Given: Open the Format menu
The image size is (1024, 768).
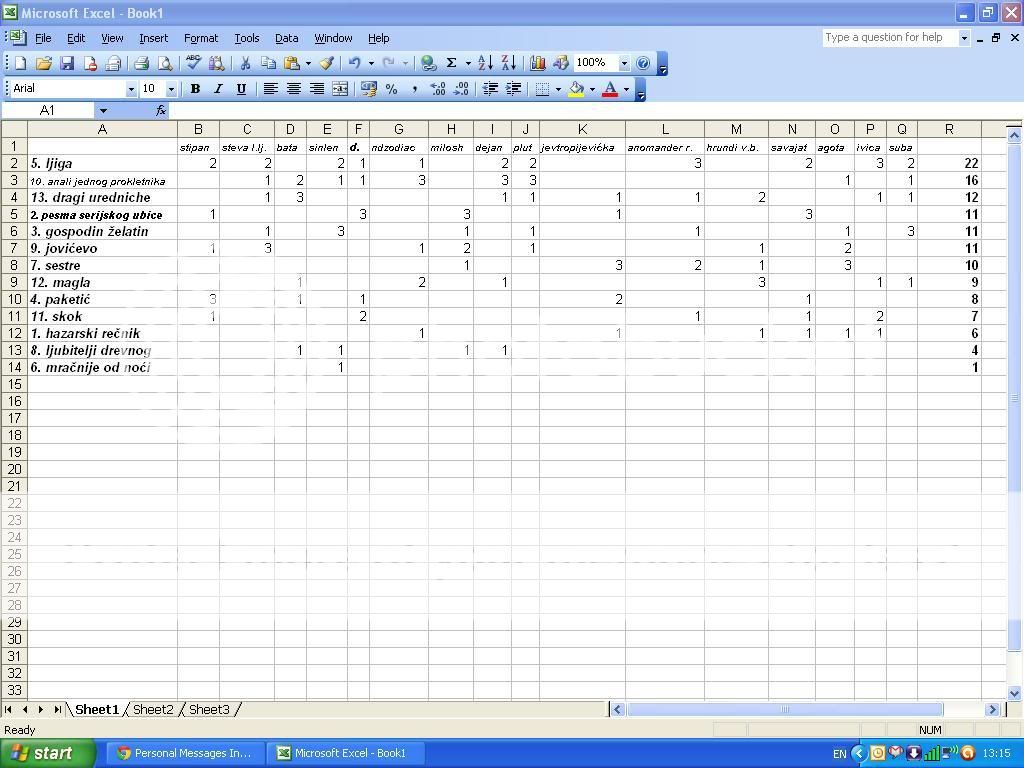Looking at the screenshot, I should (200, 38).
